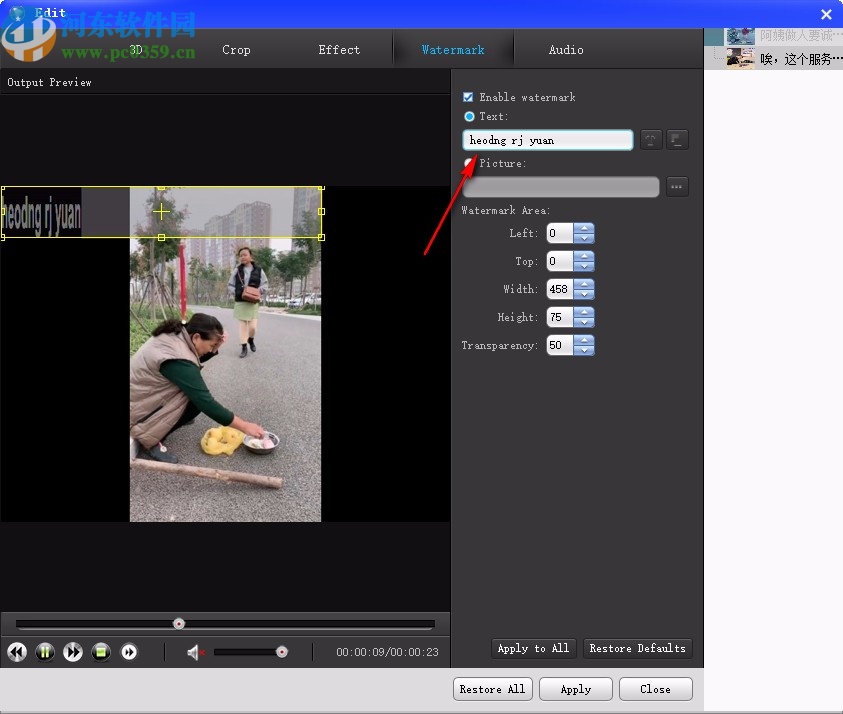This screenshot has height=714, width=843.
Task: Click the Restore Defaults button
Action: coord(637,648)
